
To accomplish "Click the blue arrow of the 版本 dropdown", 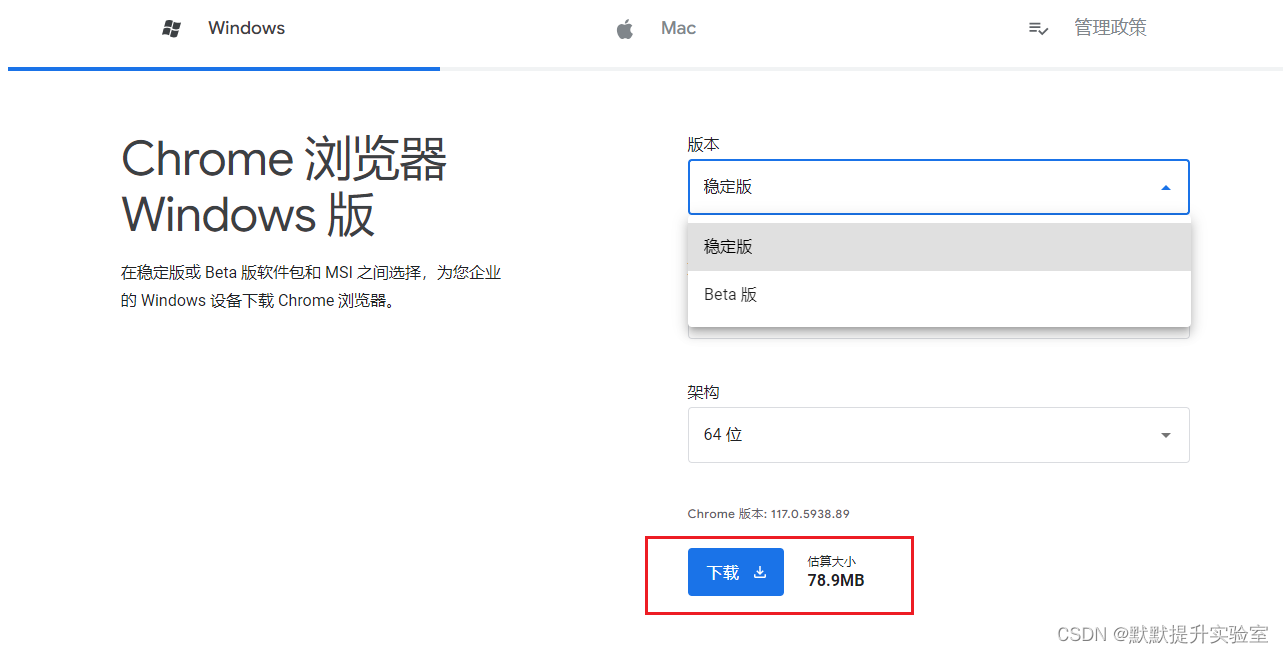I will click(1166, 187).
